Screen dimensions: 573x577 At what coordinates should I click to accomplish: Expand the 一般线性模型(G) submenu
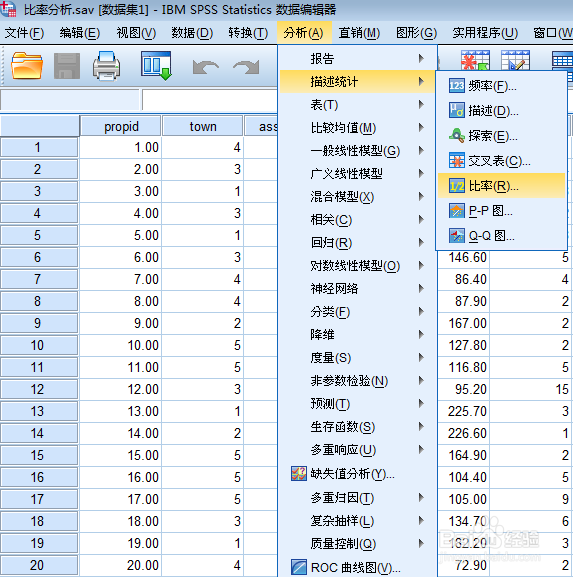click(x=358, y=151)
